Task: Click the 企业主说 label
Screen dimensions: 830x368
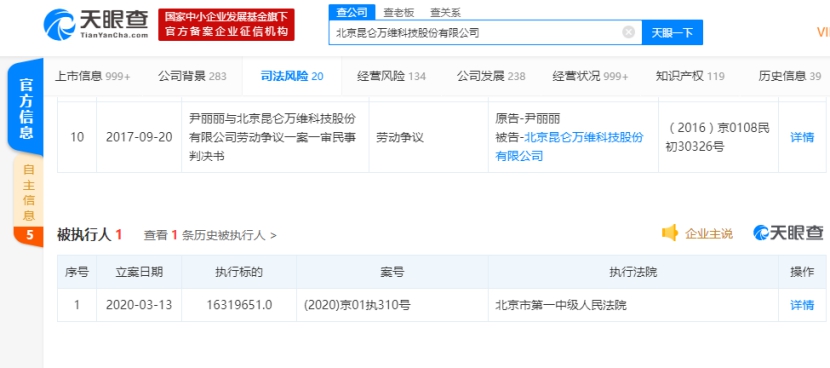Action: (x=709, y=234)
